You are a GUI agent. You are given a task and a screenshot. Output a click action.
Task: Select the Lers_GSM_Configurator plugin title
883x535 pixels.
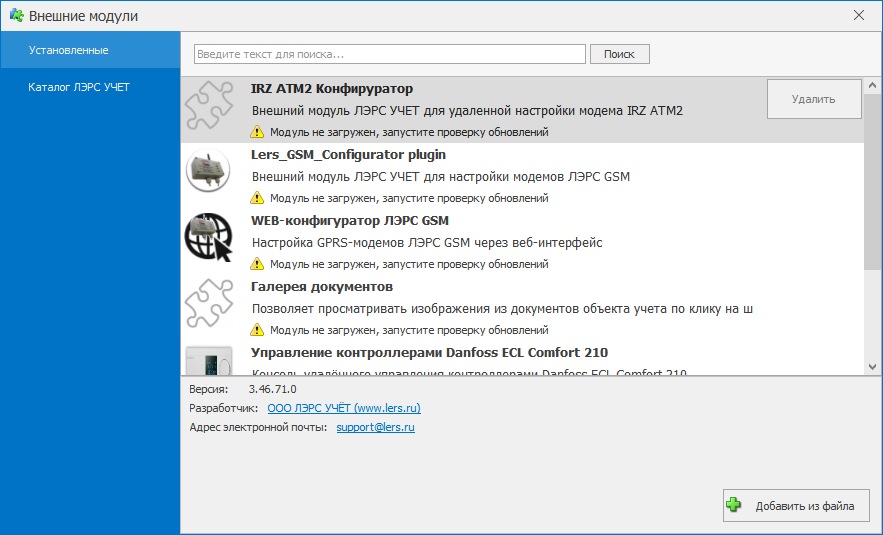pyautogui.click(x=348, y=154)
